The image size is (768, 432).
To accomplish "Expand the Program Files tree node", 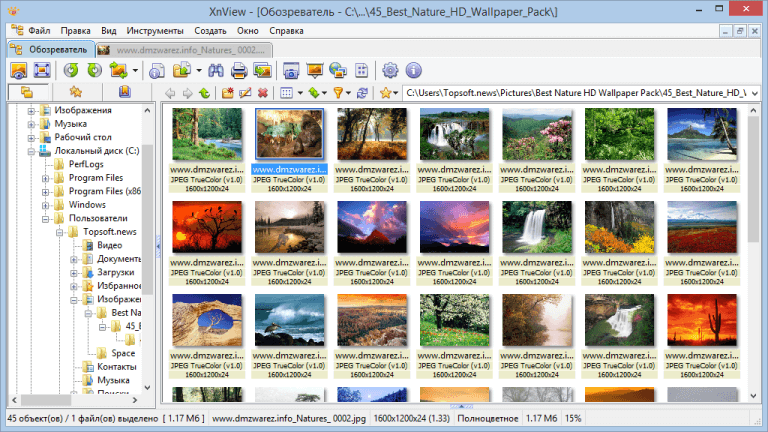I will [x=45, y=178].
